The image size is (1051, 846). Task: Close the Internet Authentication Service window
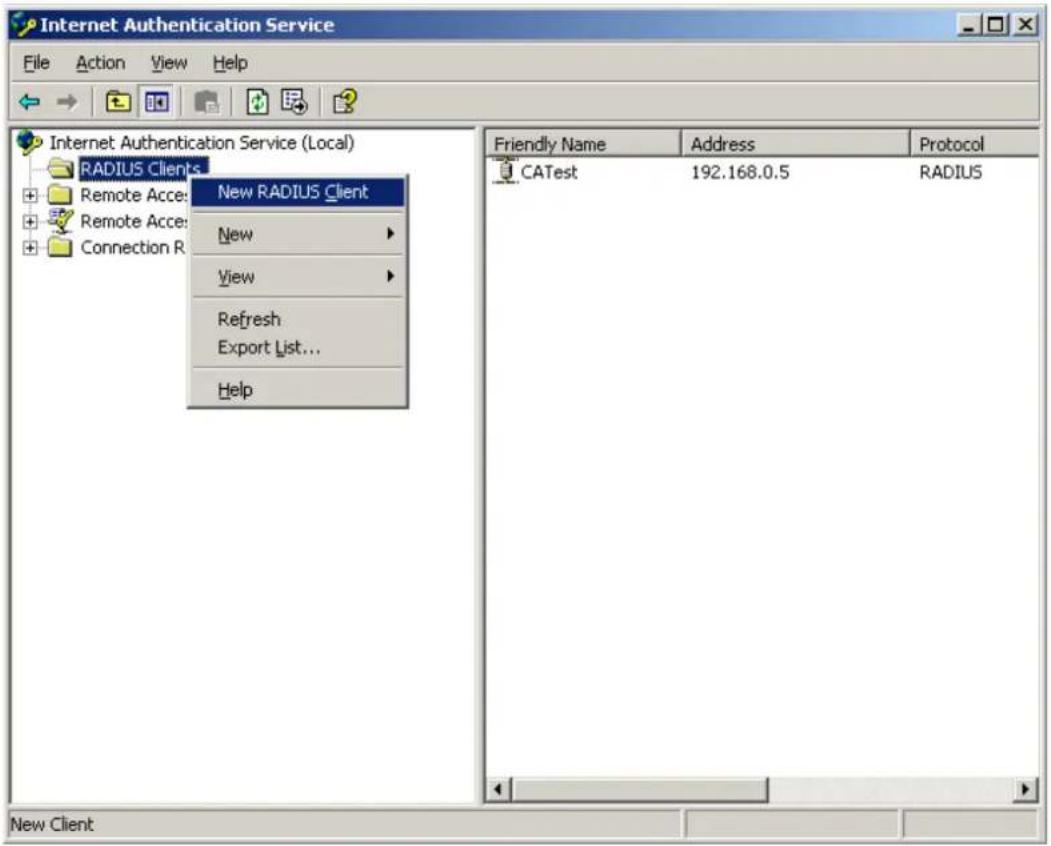(x=1026, y=25)
